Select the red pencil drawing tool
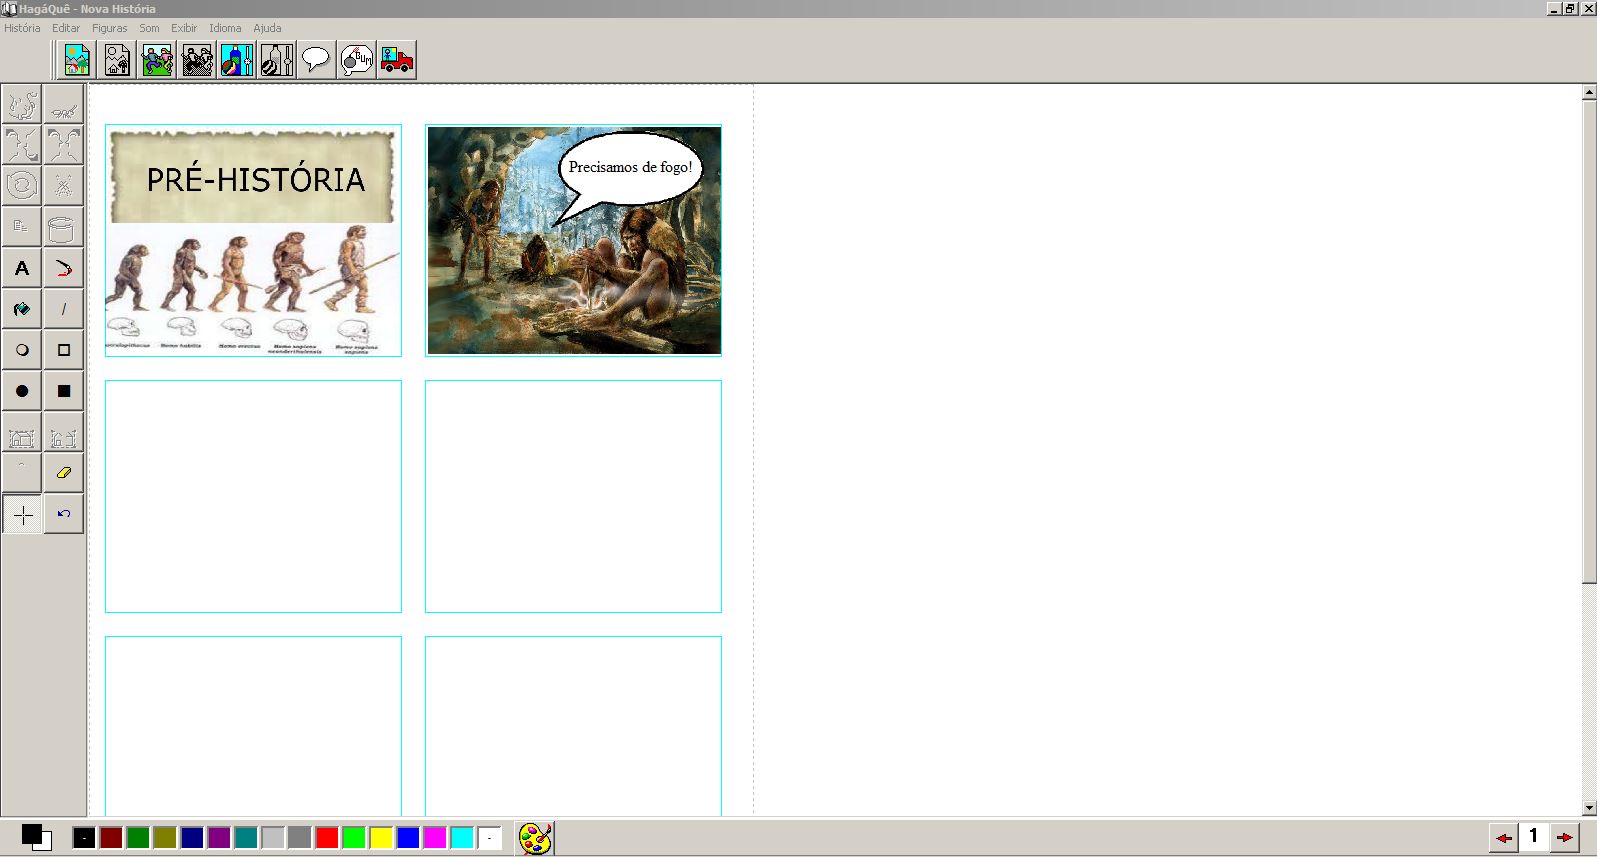Viewport: 1597px width, 857px height. pyautogui.click(x=64, y=268)
